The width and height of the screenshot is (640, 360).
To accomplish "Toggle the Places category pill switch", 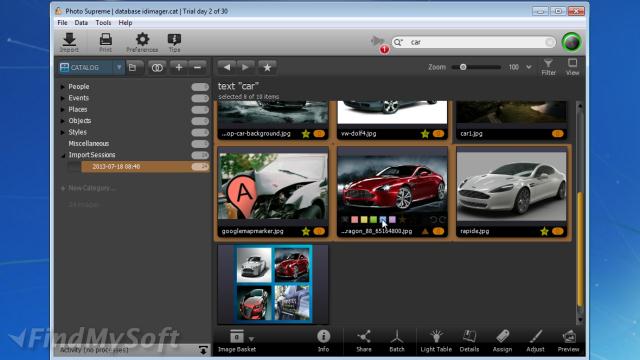I will [x=200, y=110].
